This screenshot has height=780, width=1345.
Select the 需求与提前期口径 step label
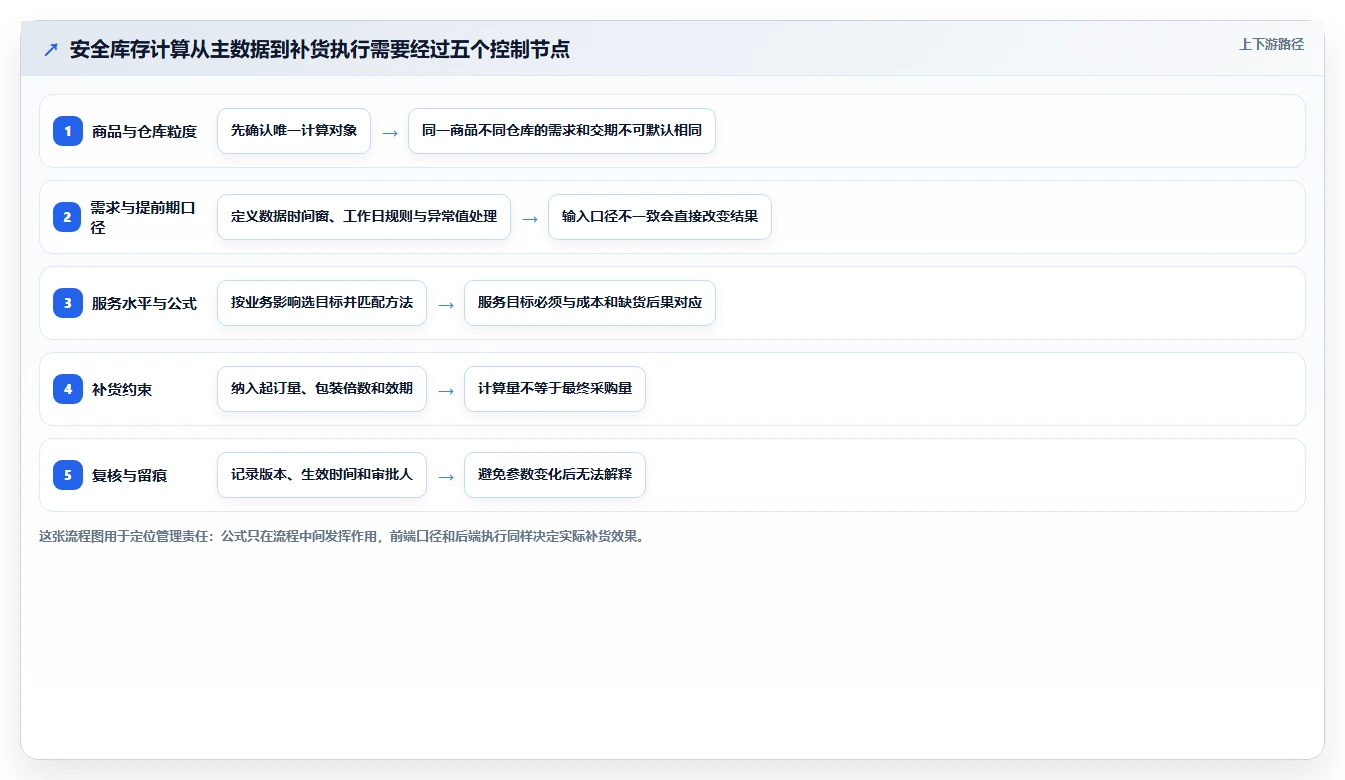[144, 217]
